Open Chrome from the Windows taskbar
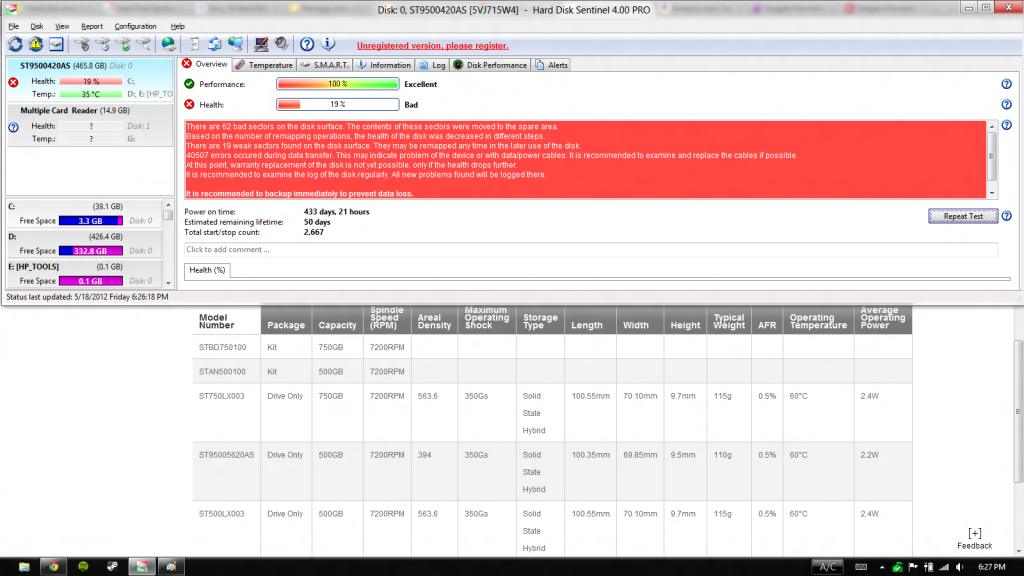 click(54, 566)
